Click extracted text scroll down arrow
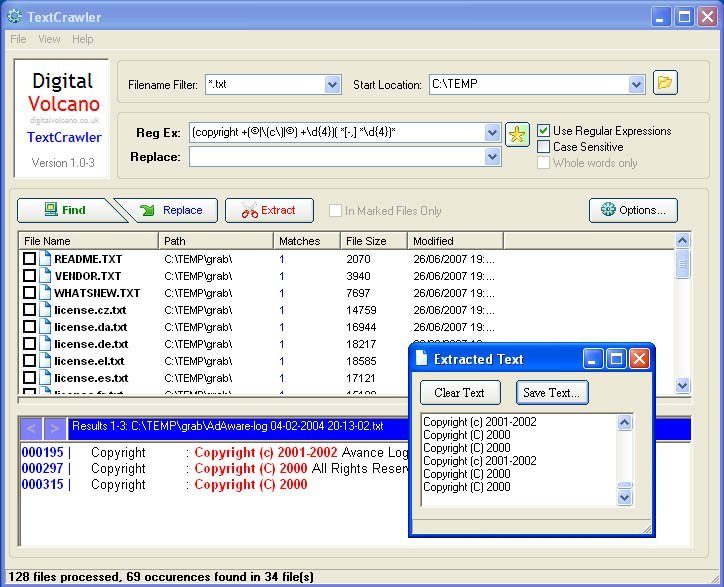Screen dimensions: 724x587 625,497
